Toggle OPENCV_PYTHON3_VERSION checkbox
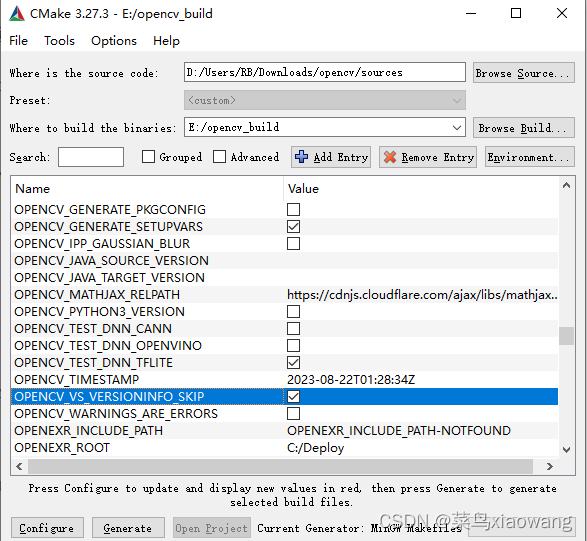 point(294,311)
